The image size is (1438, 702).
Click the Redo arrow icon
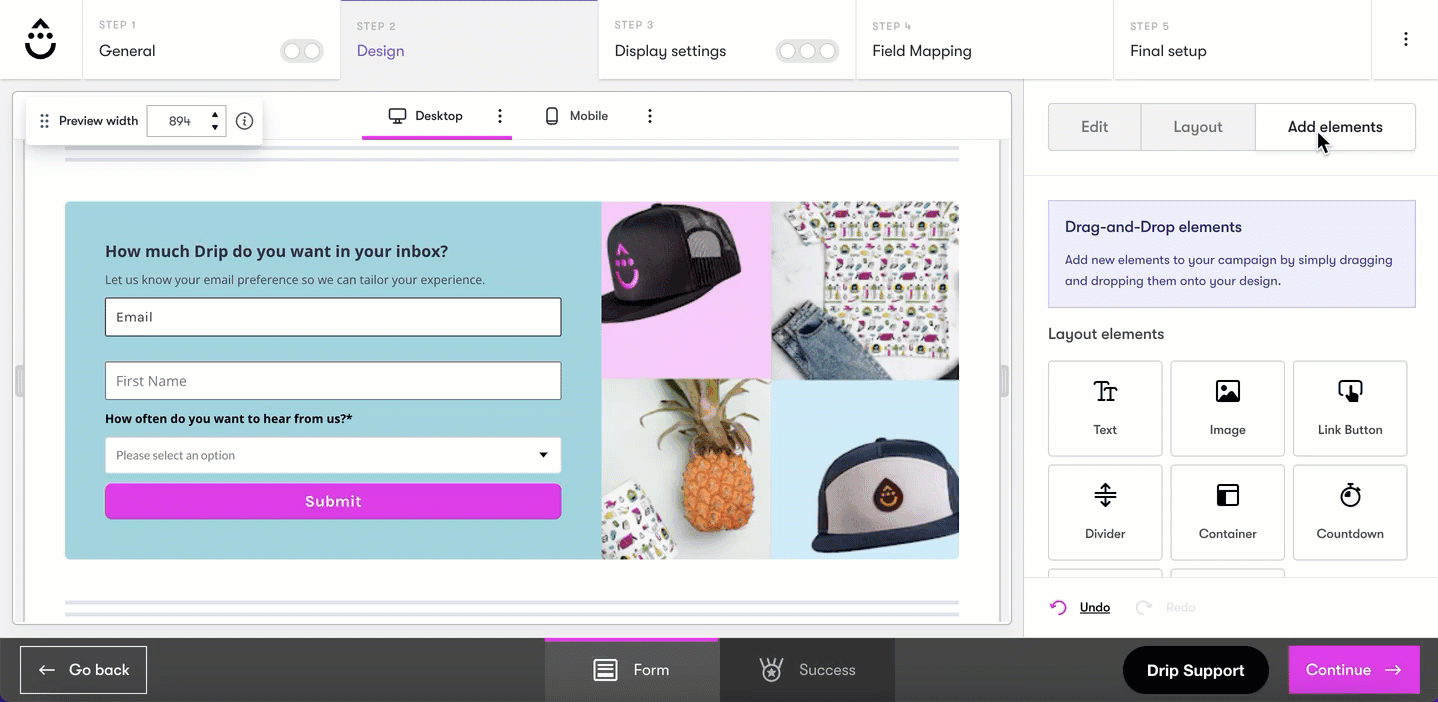pos(1144,607)
